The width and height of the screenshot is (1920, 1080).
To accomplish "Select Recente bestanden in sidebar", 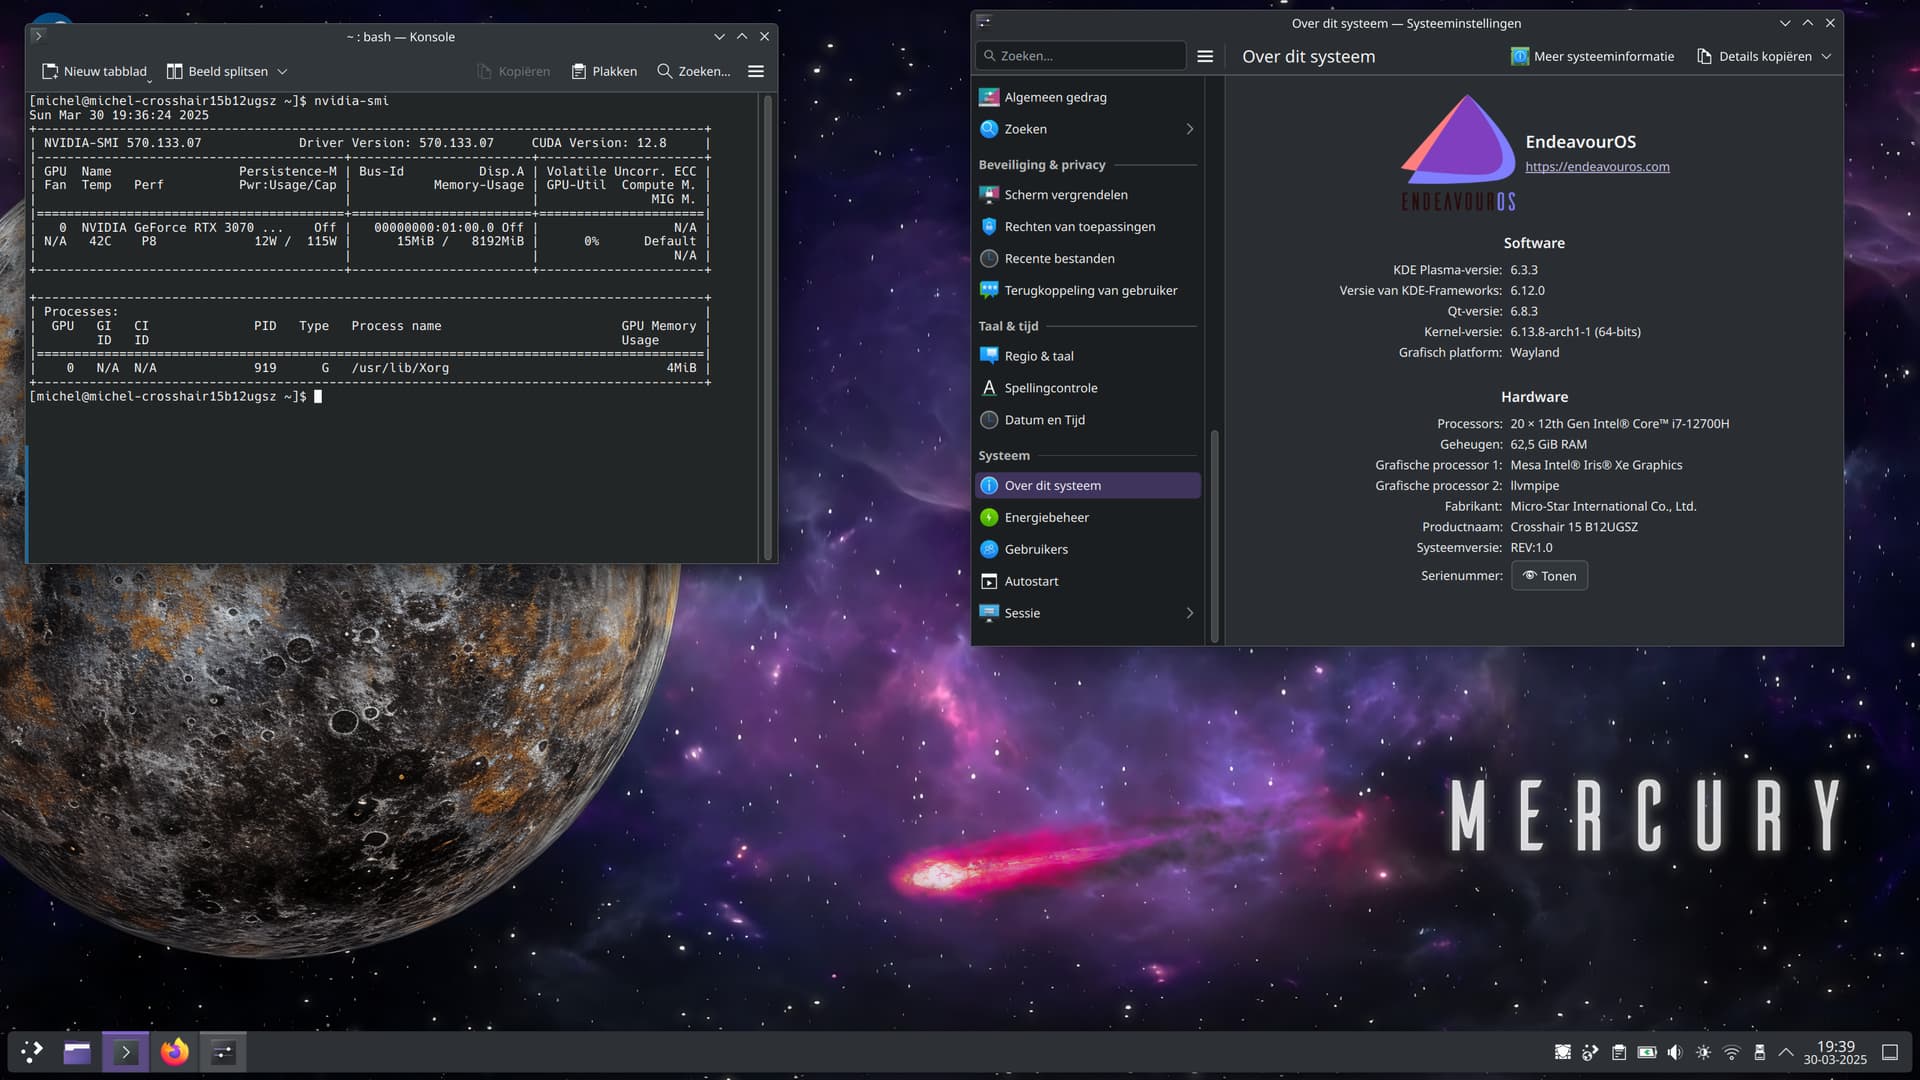I will (x=1088, y=258).
